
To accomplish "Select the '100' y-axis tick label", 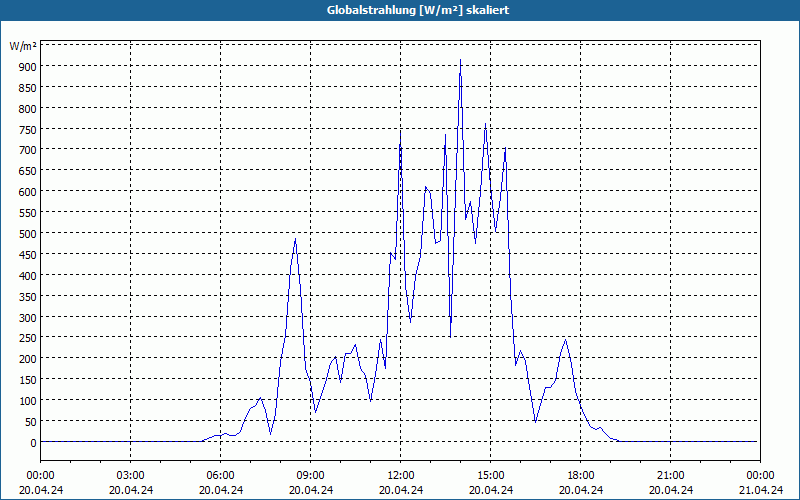I will 28,401.
